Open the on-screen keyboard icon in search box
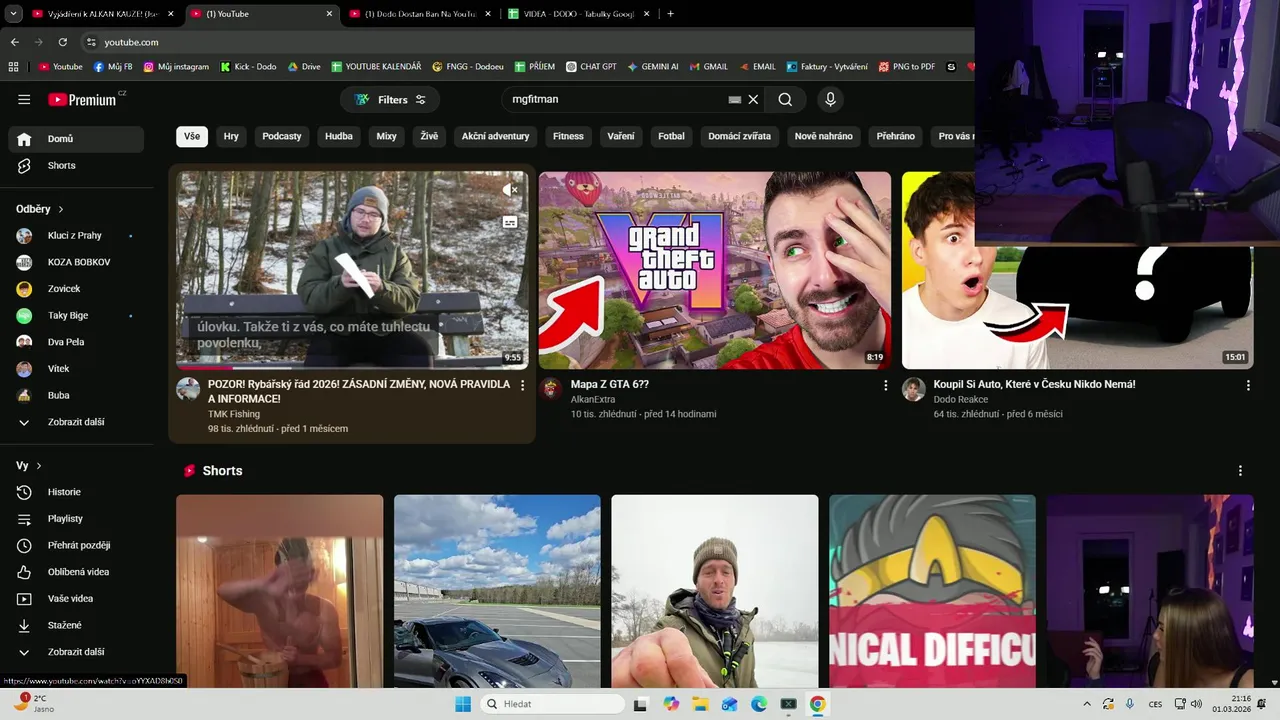 735,99
